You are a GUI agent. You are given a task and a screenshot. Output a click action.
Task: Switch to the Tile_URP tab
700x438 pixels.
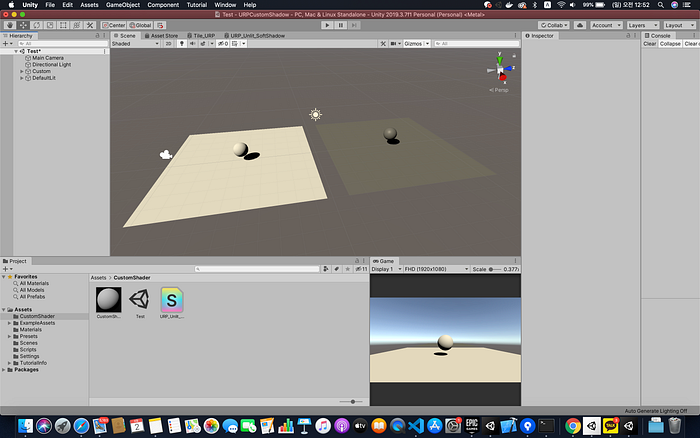point(201,35)
